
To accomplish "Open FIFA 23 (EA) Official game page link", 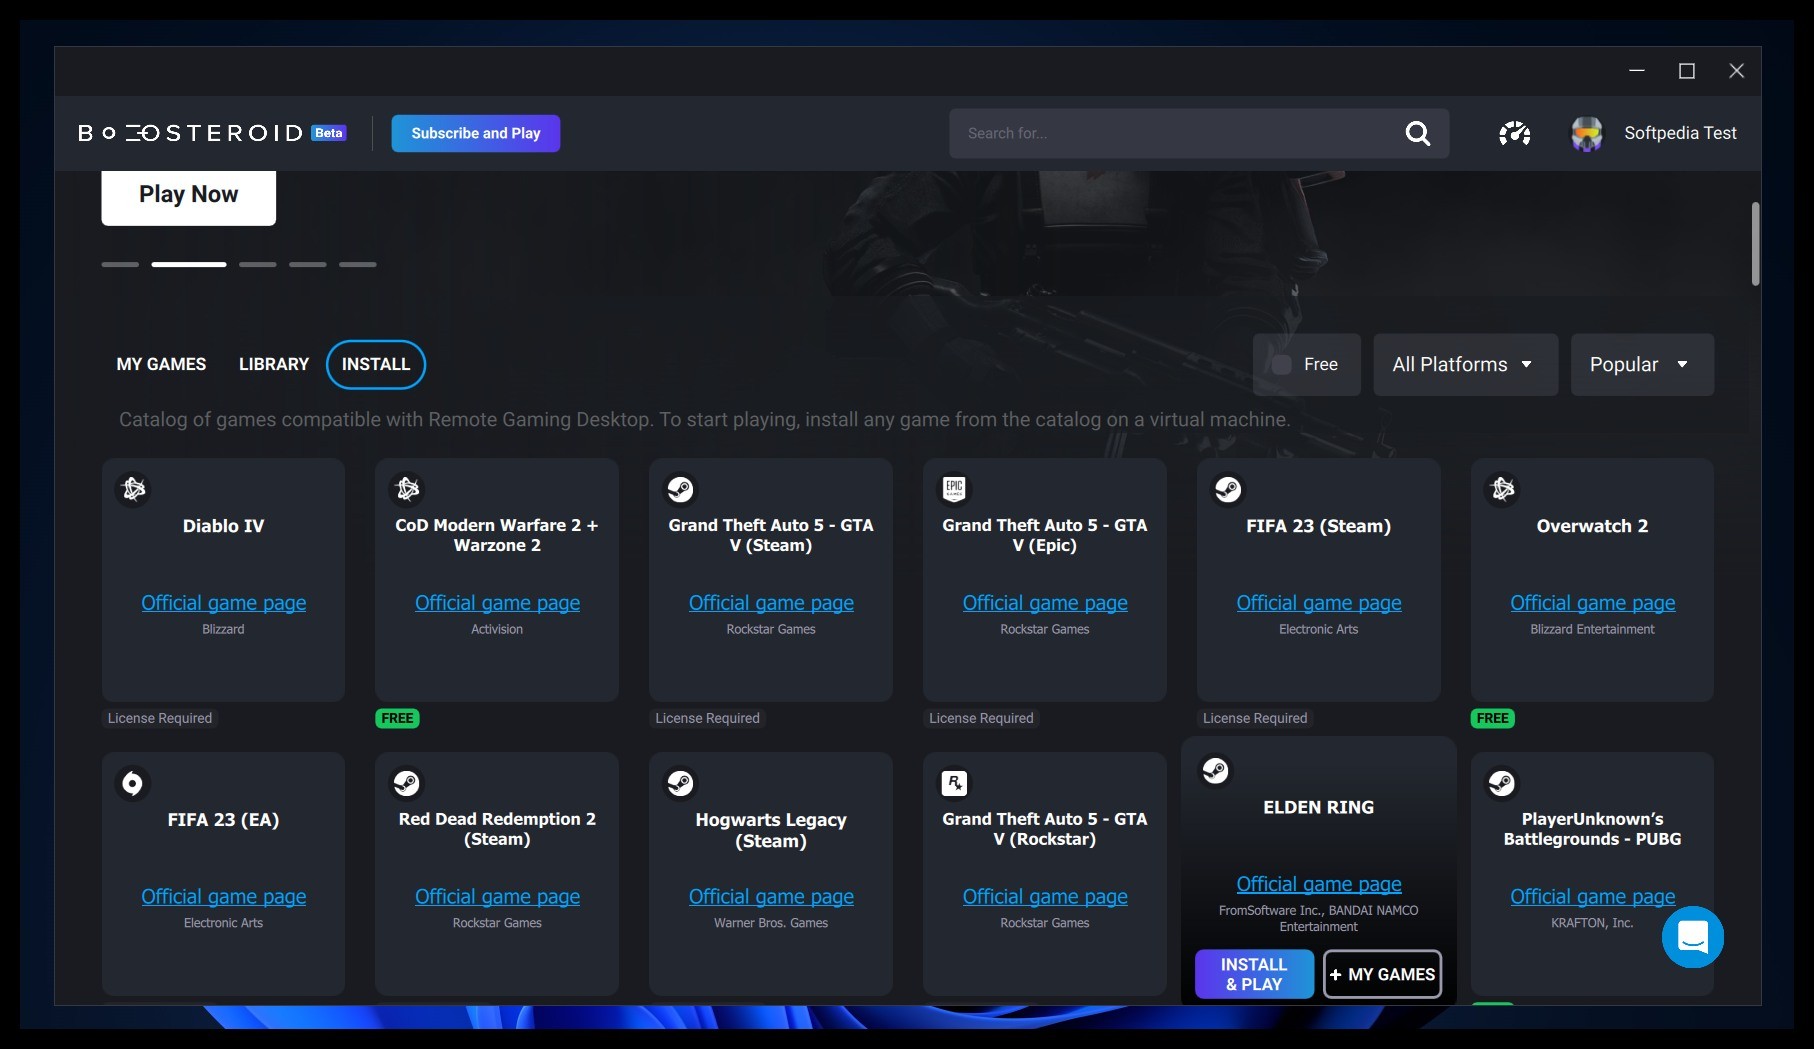I will [x=224, y=897].
